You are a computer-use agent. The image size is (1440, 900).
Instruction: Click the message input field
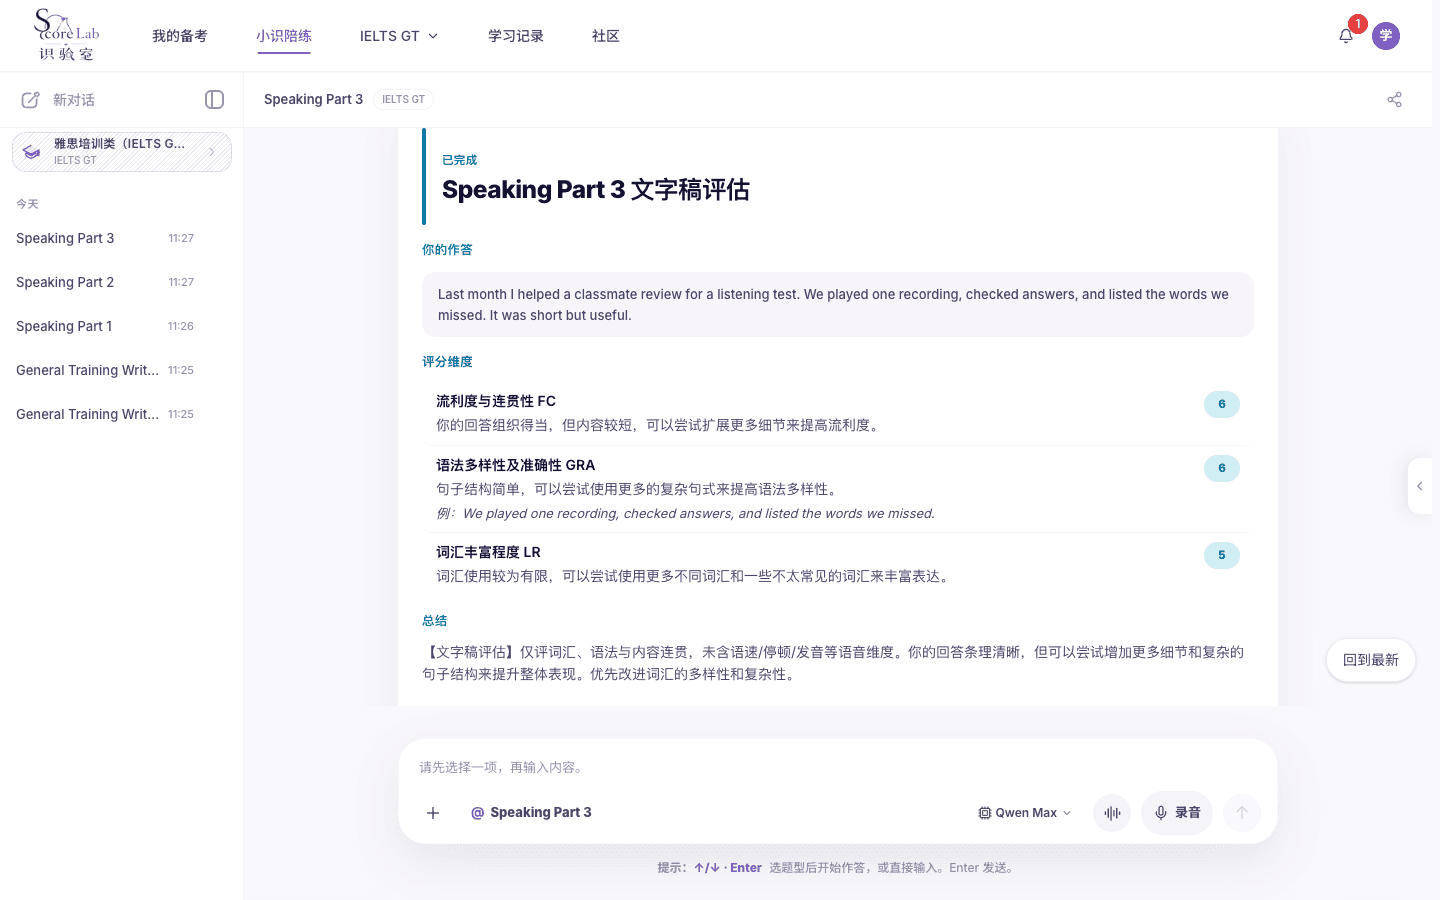(x=838, y=767)
